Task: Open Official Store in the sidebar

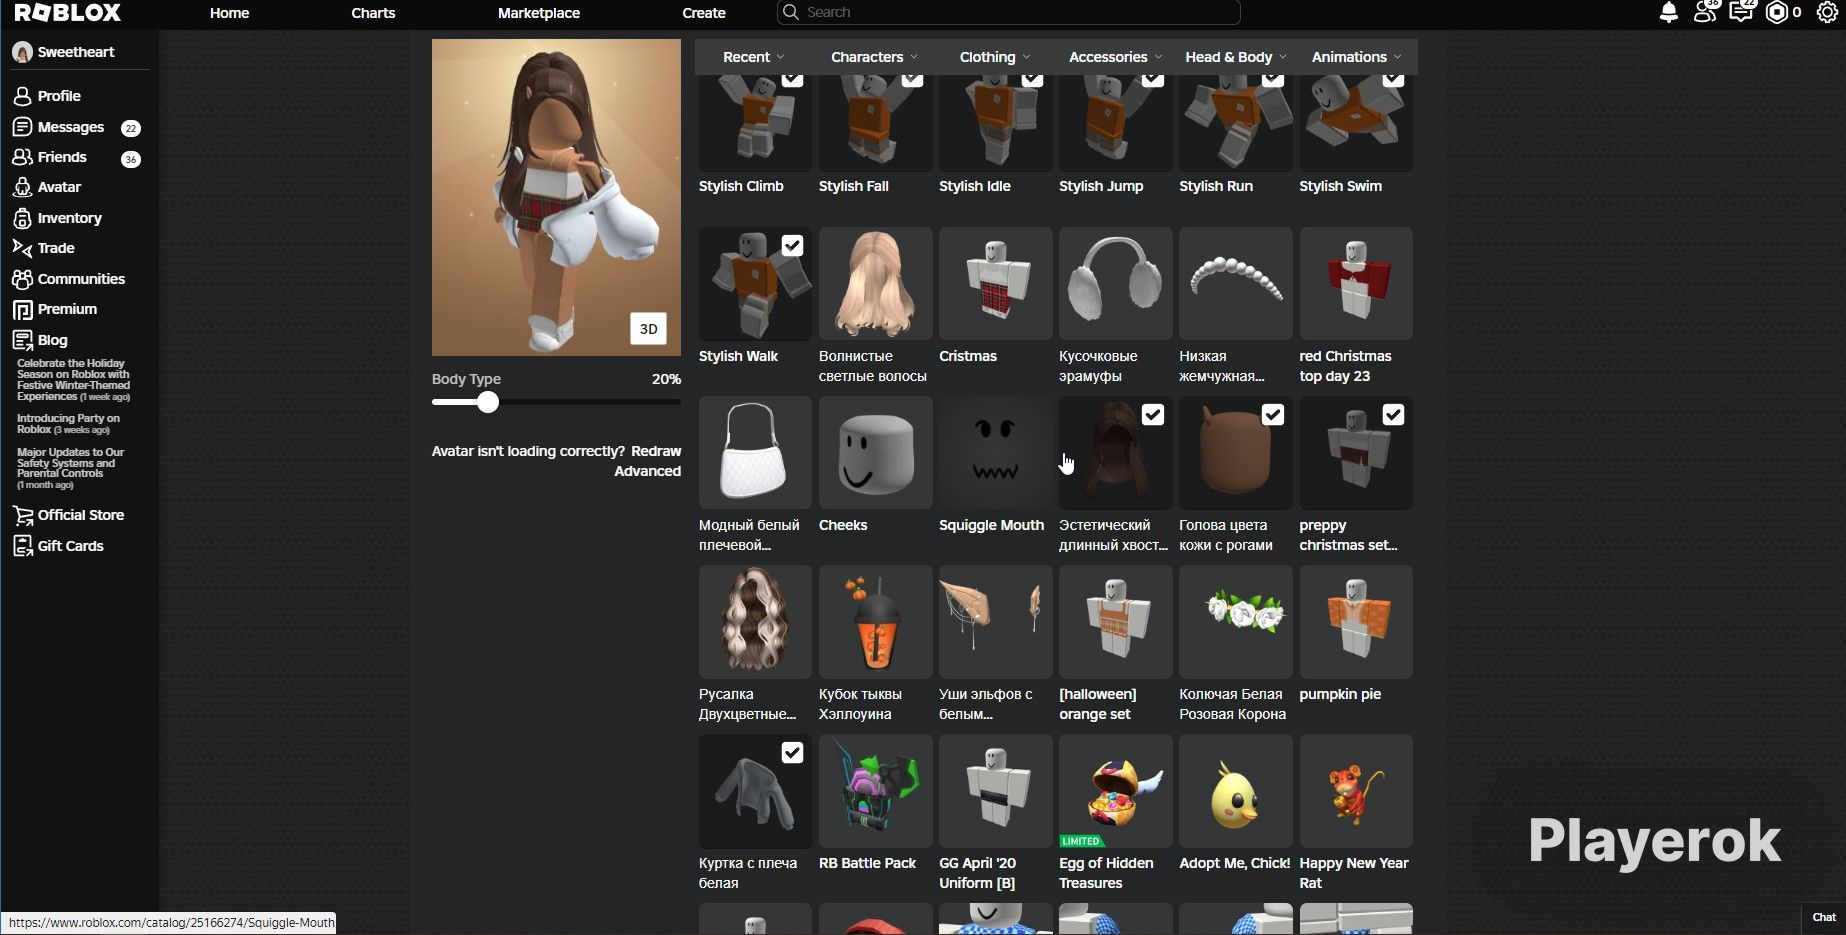Action: click(81, 515)
